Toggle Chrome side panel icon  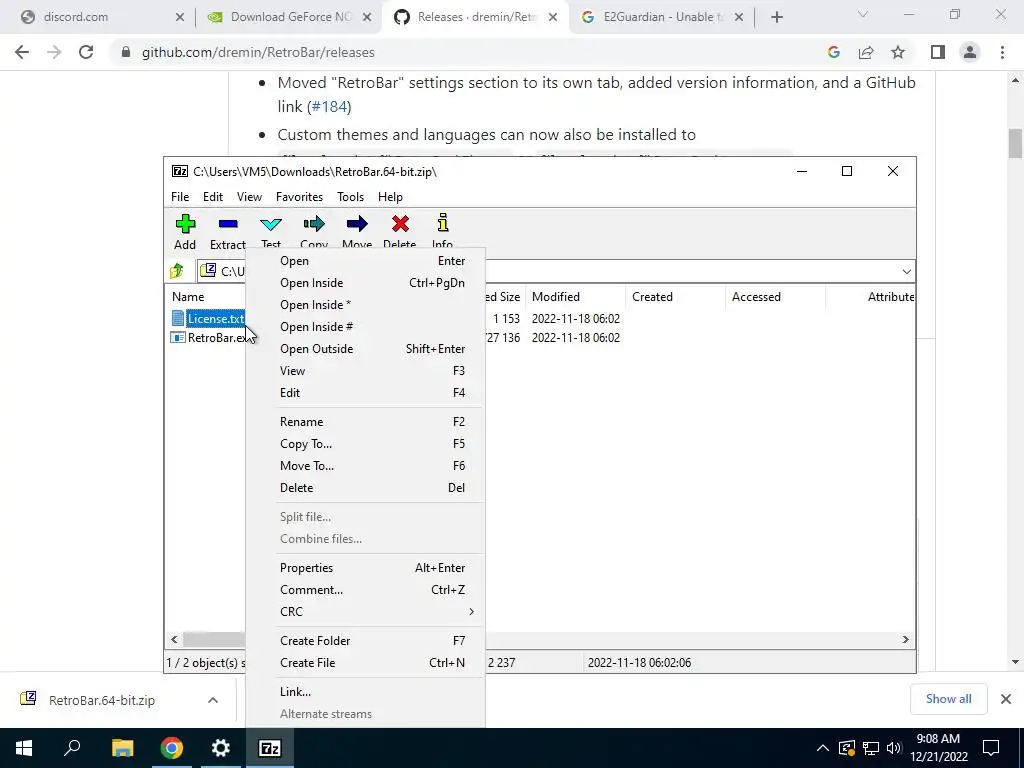(938, 52)
